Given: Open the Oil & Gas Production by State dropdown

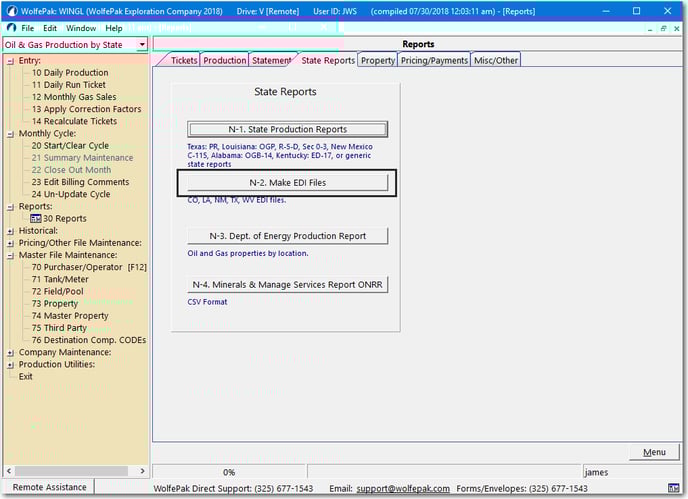Looking at the screenshot, I should (142, 44).
